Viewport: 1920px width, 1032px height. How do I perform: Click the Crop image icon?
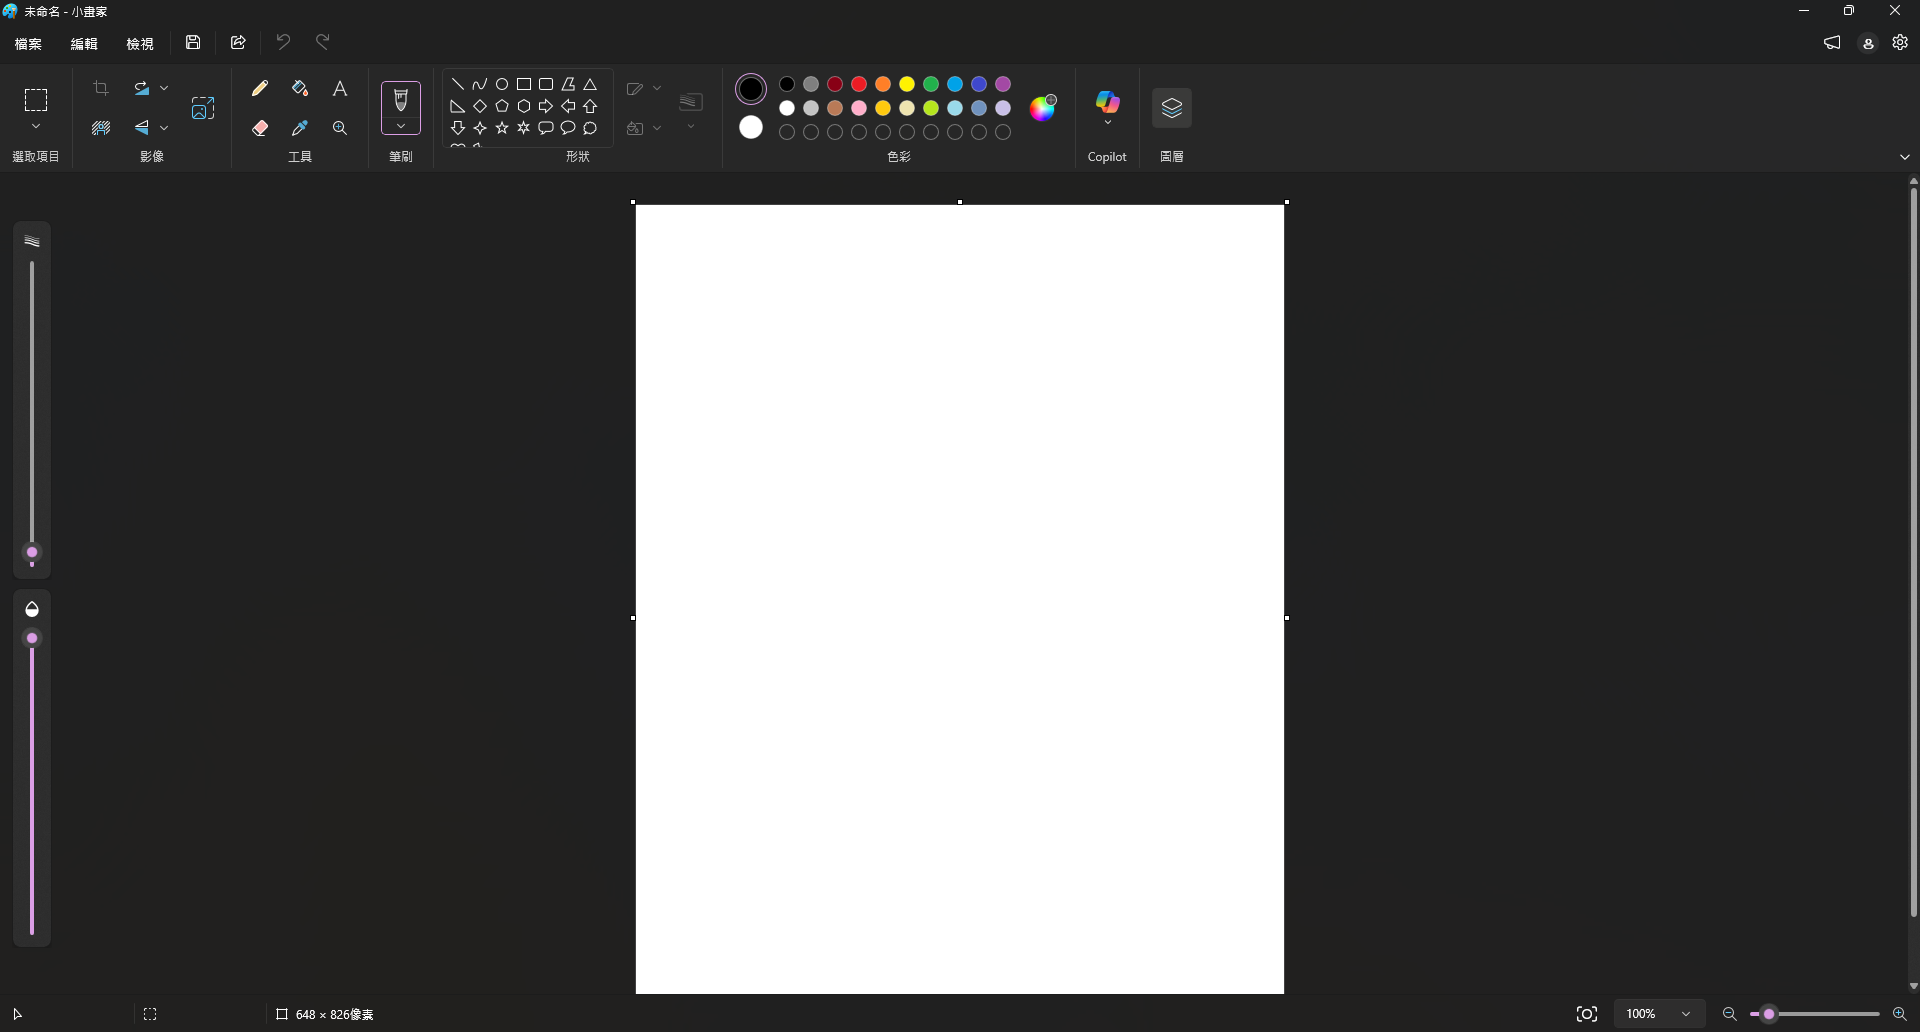pos(101,89)
